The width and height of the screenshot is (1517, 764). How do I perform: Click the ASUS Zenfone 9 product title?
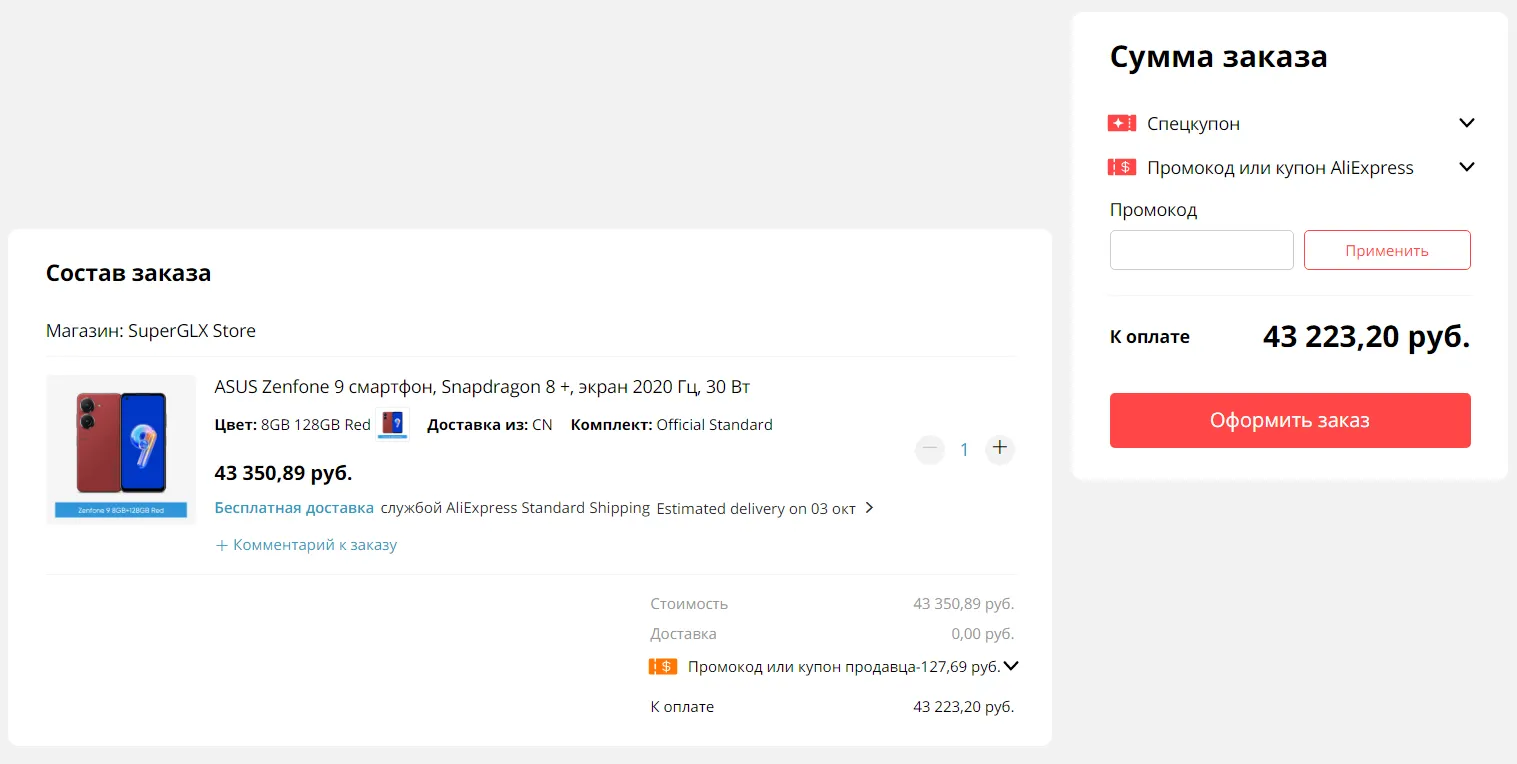482,387
